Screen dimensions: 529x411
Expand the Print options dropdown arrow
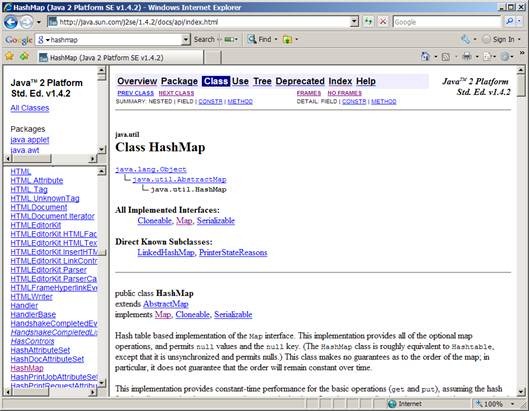pyautogui.click(x=477, y=57)
